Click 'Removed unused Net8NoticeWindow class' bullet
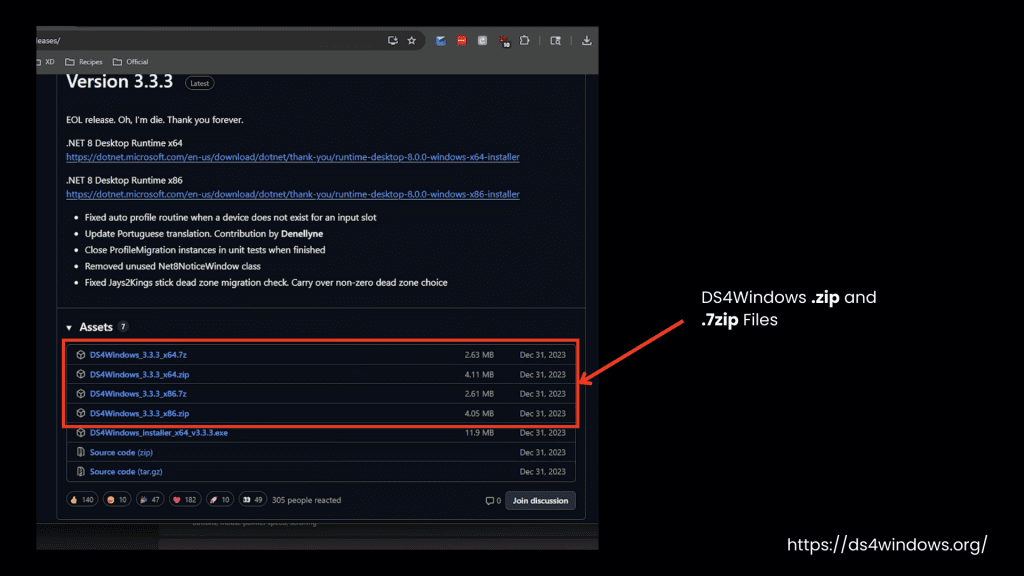 [x=172, y=266]
